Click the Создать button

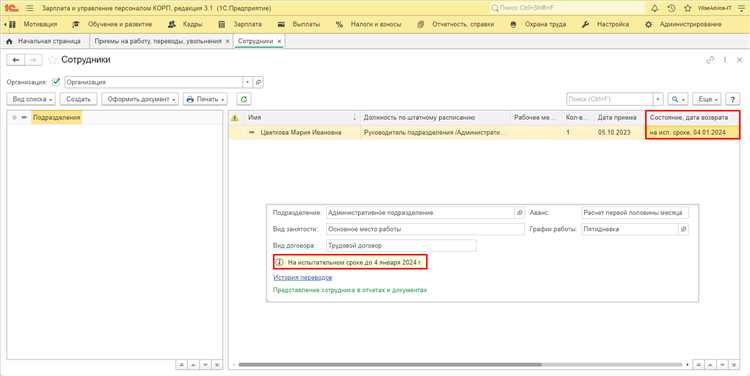click(x=78, y=99)
